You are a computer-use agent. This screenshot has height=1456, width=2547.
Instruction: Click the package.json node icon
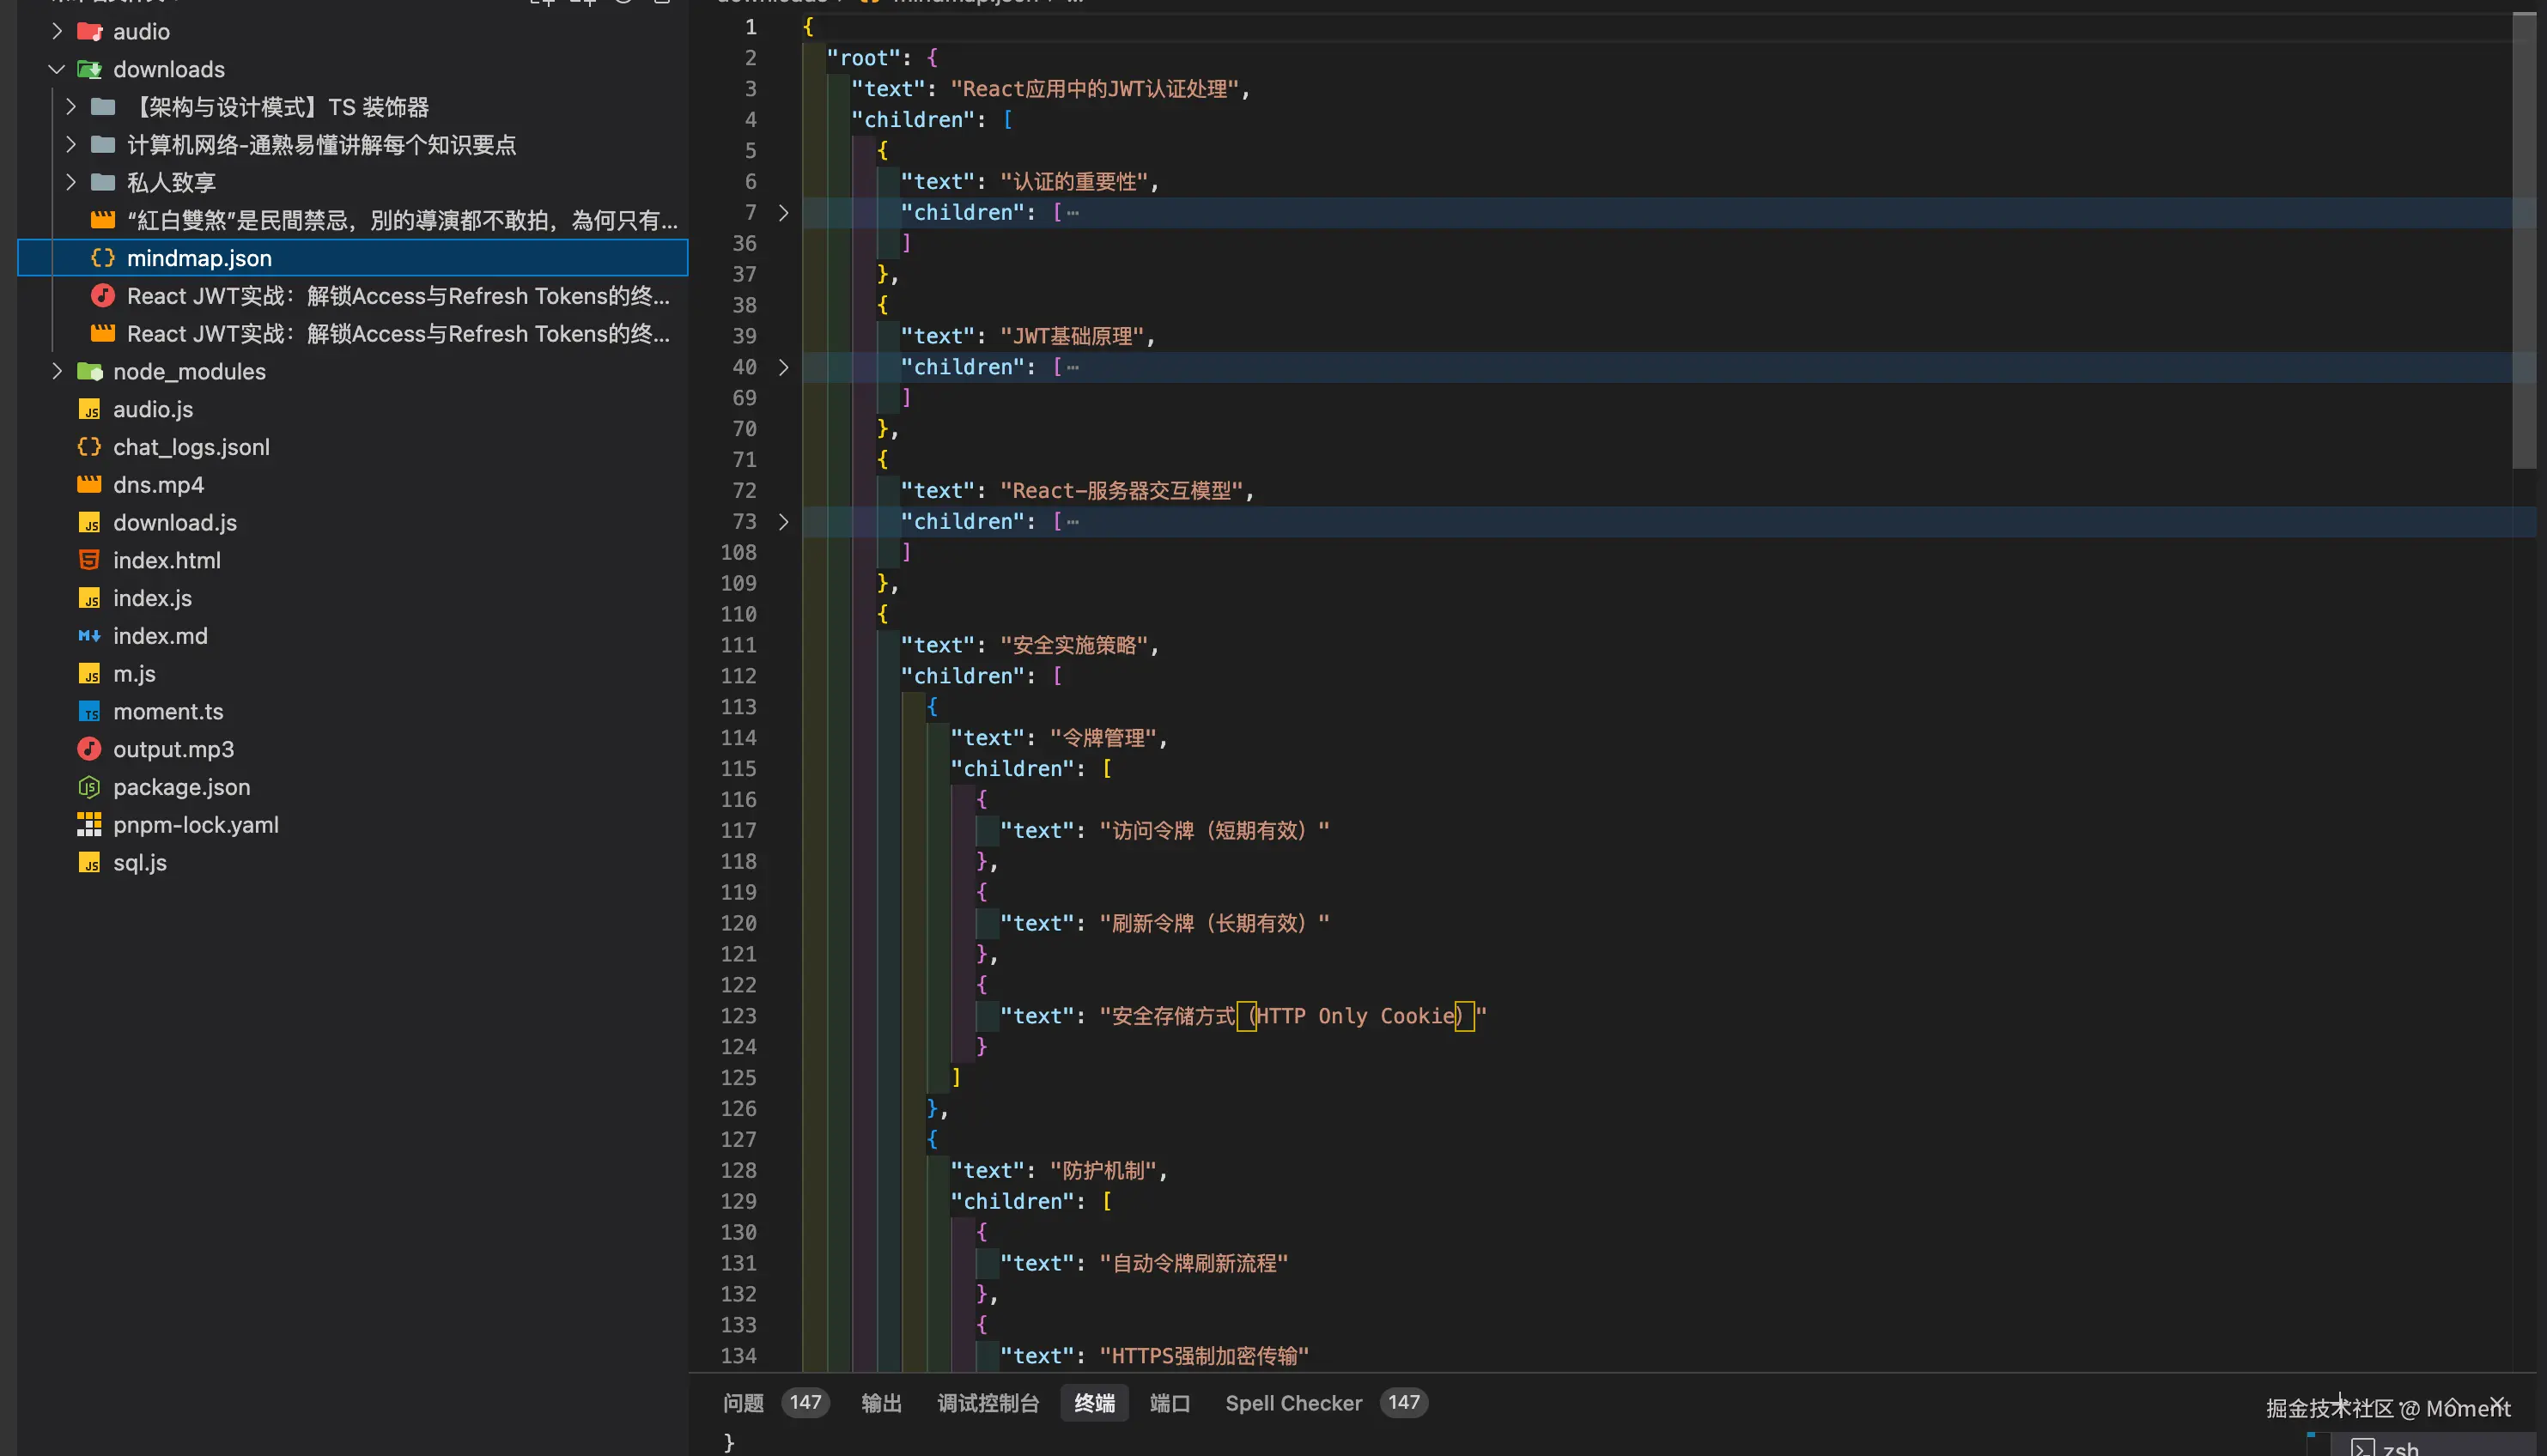(89, 787)
